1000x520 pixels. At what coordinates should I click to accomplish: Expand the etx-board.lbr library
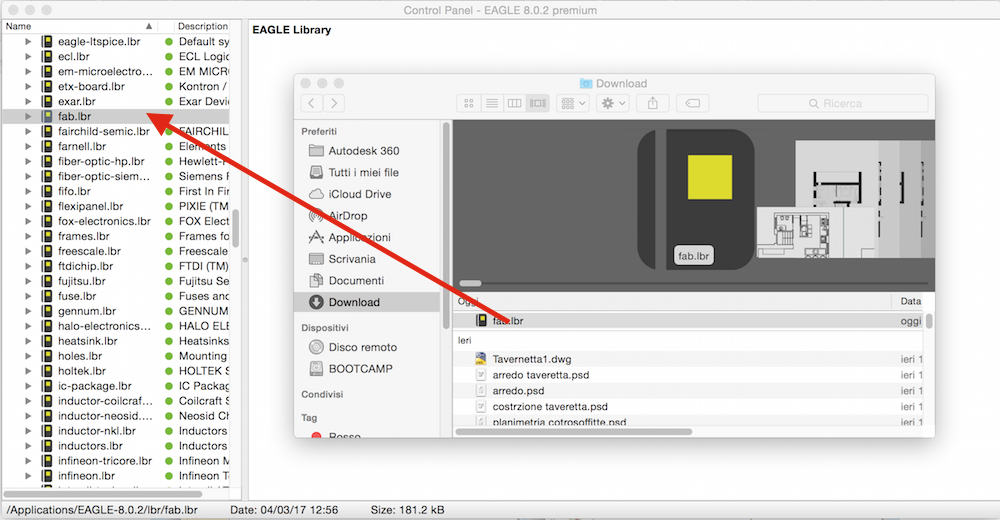[28, 86]
